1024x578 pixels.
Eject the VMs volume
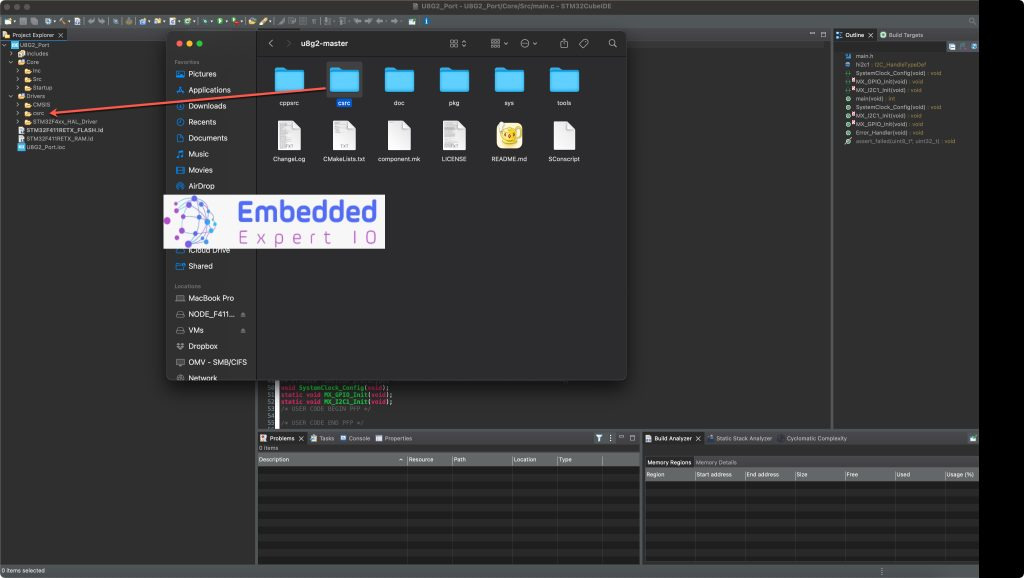click(243, 330)
